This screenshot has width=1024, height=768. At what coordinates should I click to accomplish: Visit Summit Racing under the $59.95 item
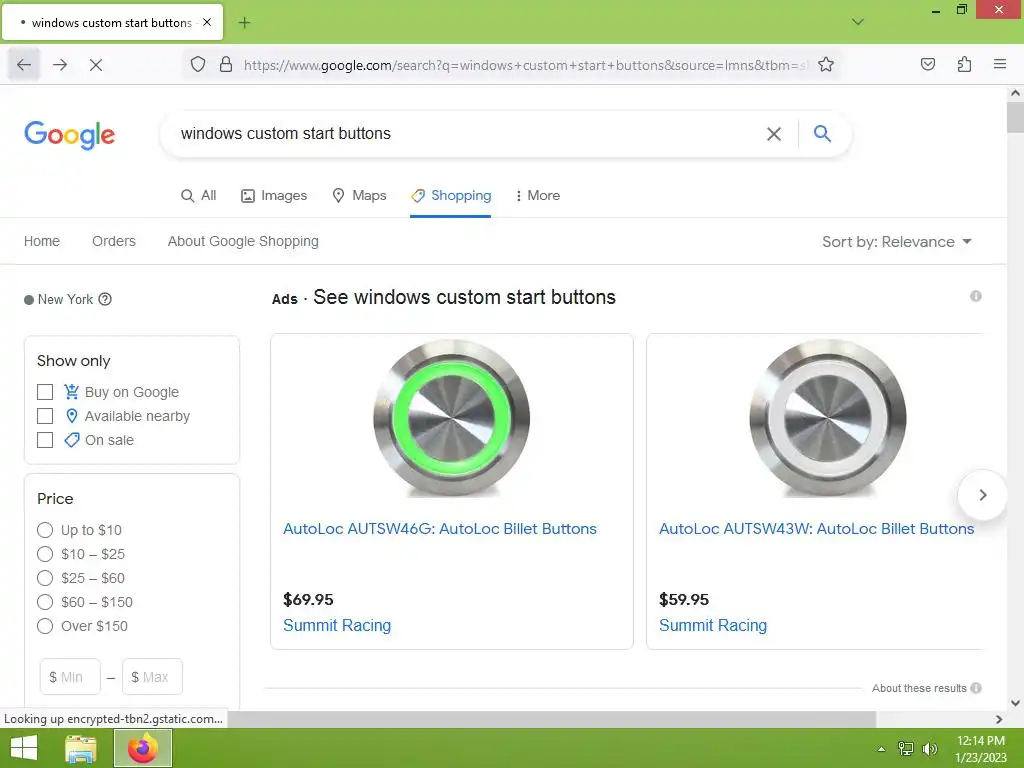pyautogui.click(x=713, y=625)
